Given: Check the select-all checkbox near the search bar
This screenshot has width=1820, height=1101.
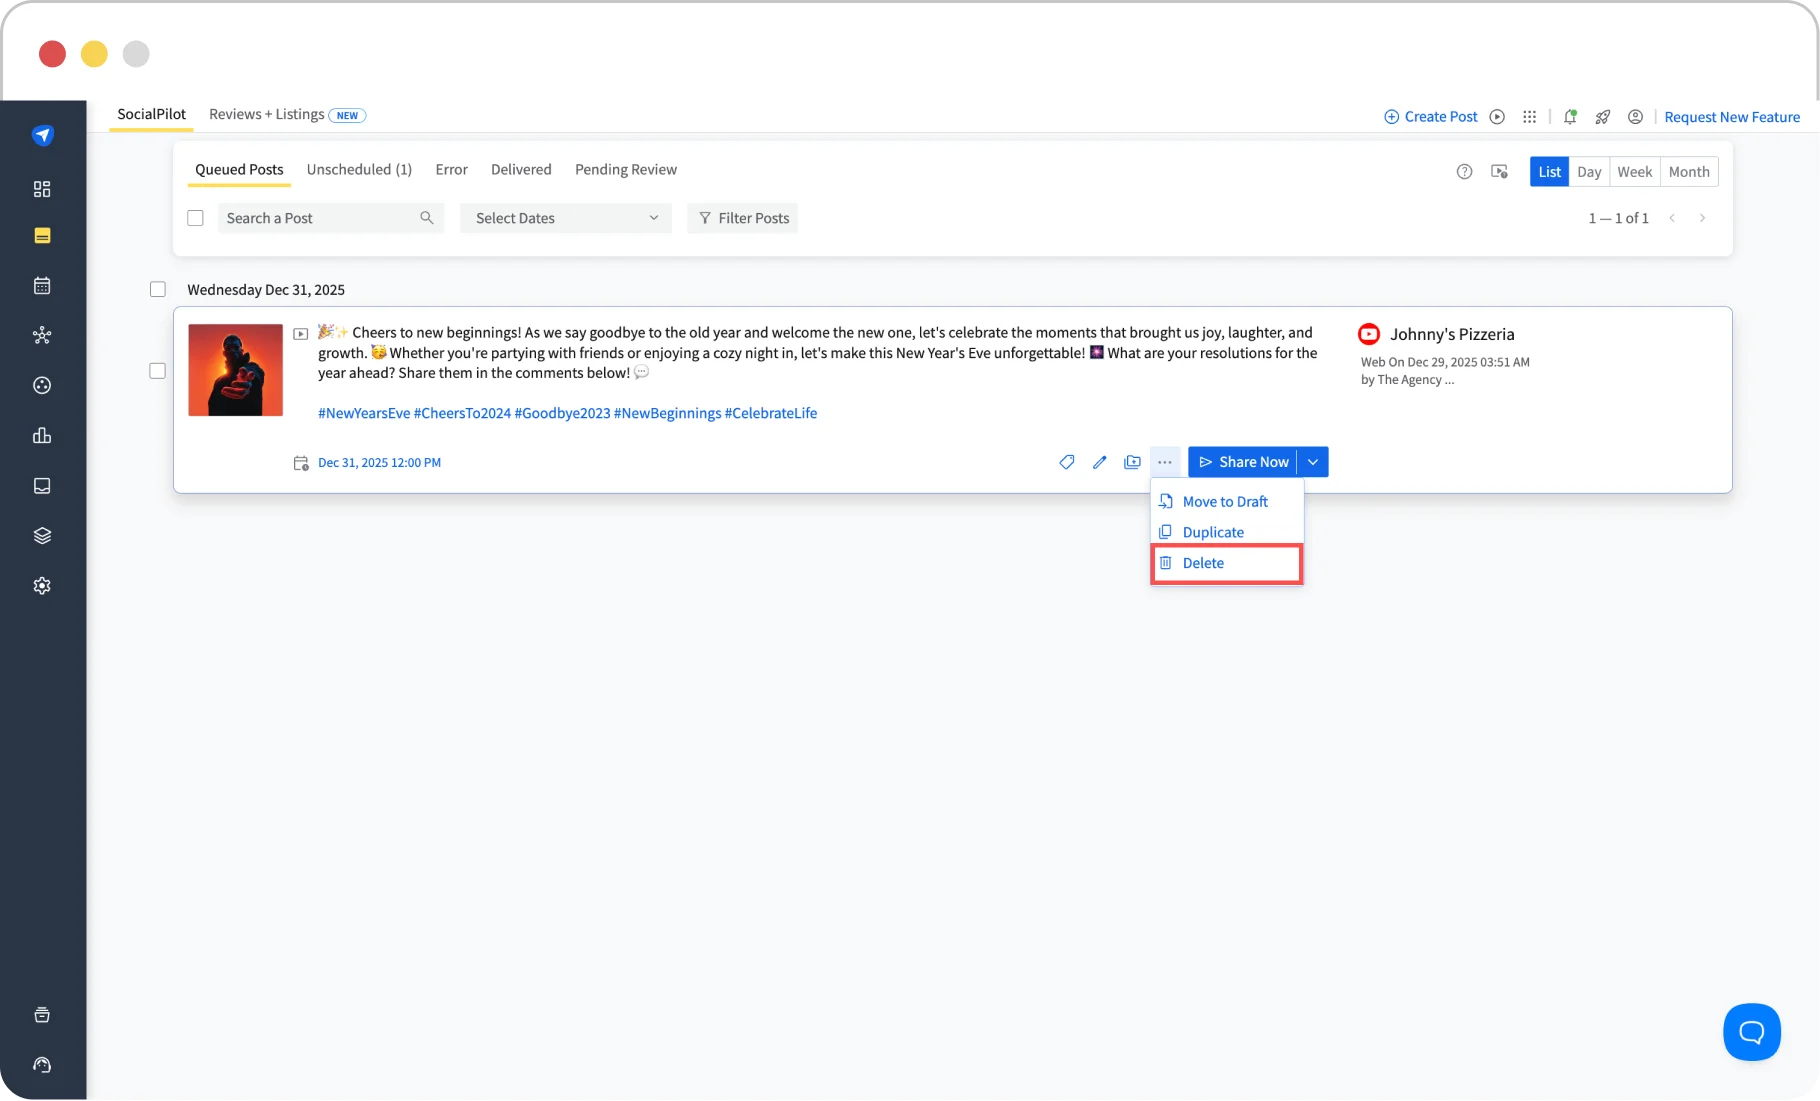Looking at the screenshot, I should 195,217.
